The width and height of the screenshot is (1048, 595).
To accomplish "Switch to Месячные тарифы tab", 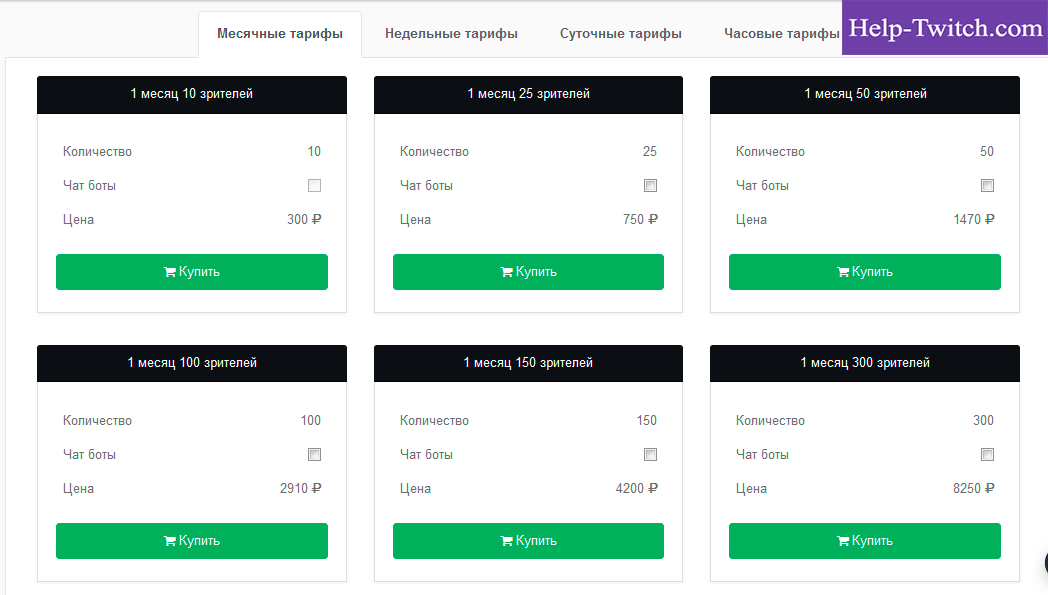I will 280,34.
